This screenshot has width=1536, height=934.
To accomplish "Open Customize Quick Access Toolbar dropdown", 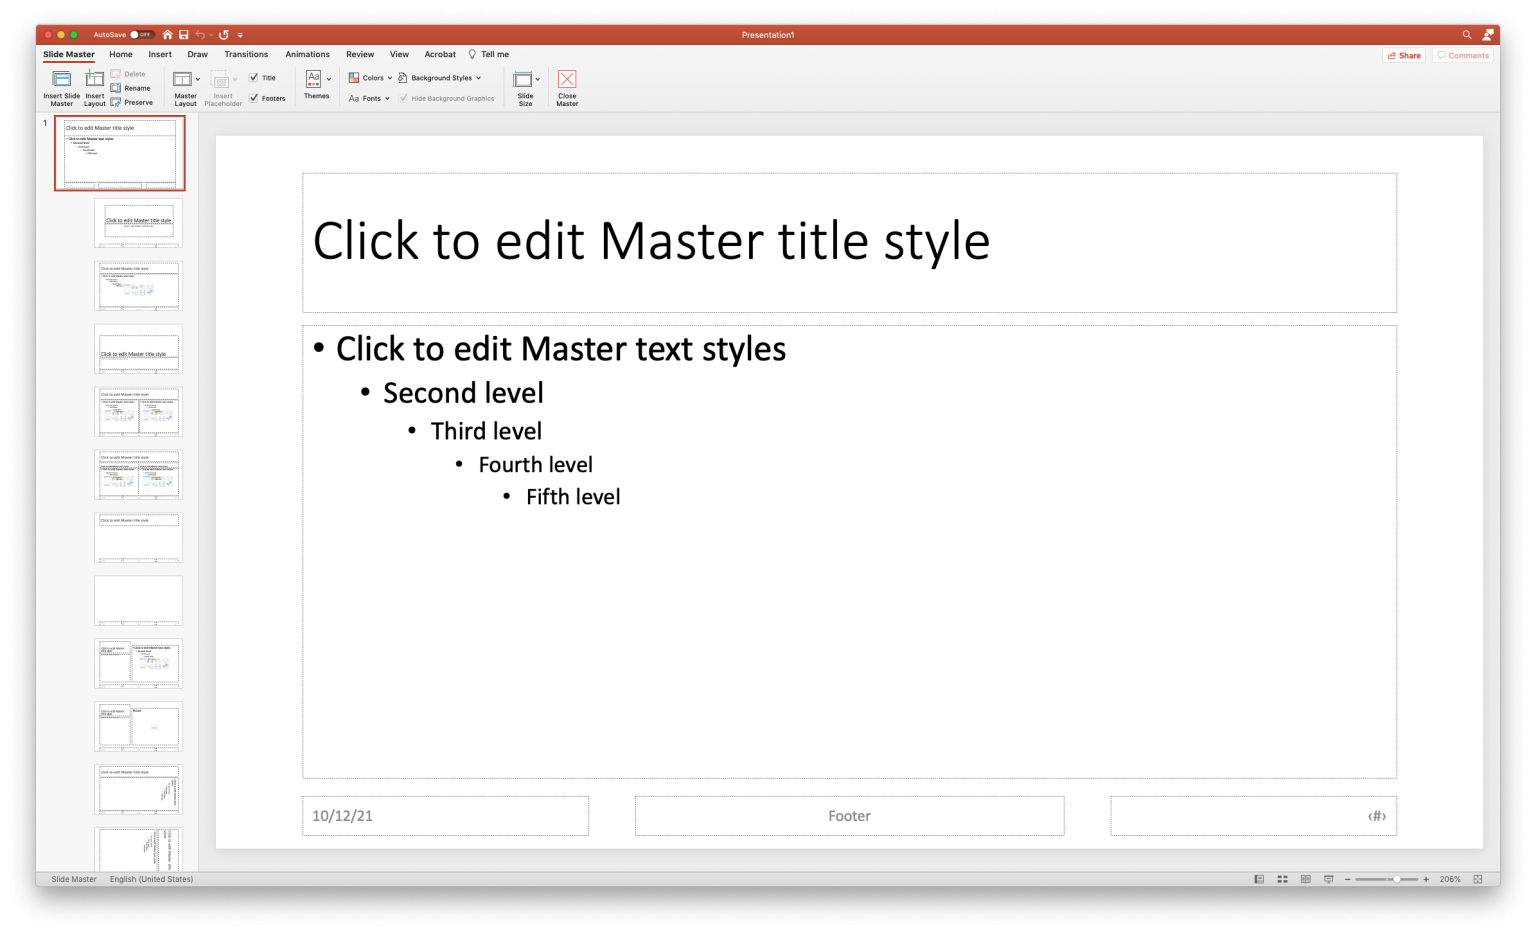I will click(x=240, y=35).
